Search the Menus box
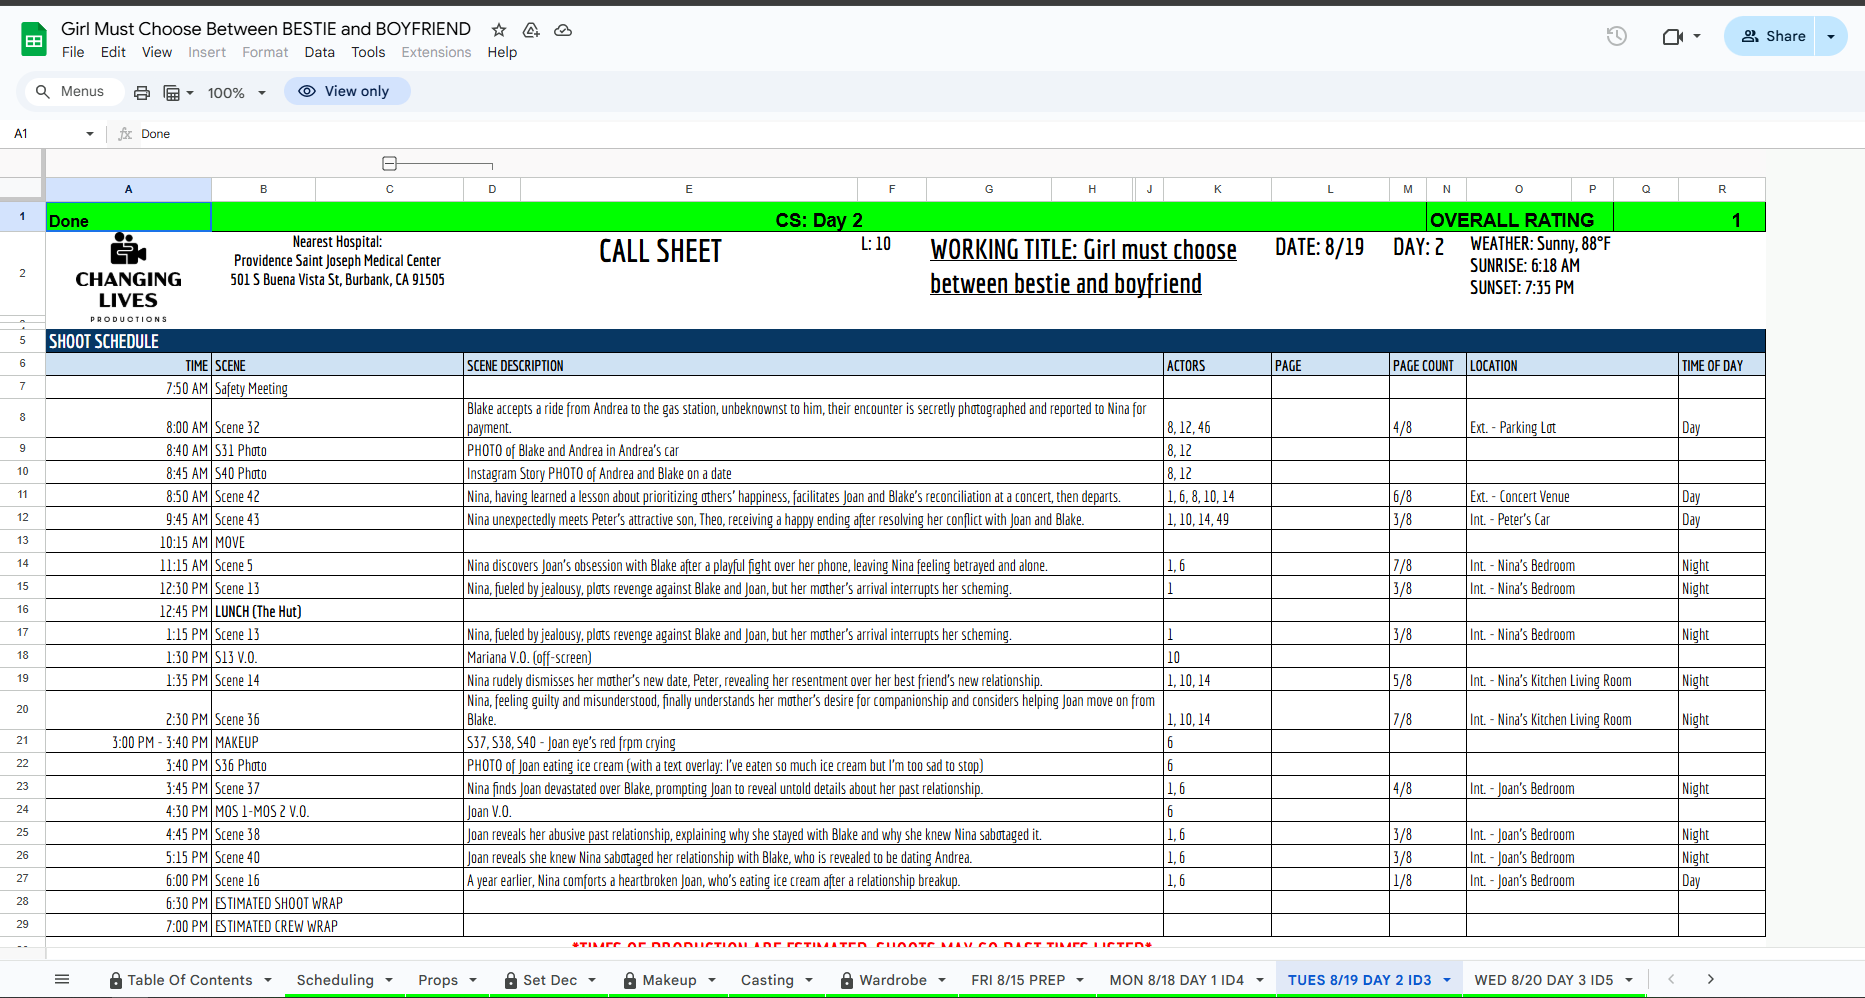Viewport: 1865px width, 998px height. [71, 92]
